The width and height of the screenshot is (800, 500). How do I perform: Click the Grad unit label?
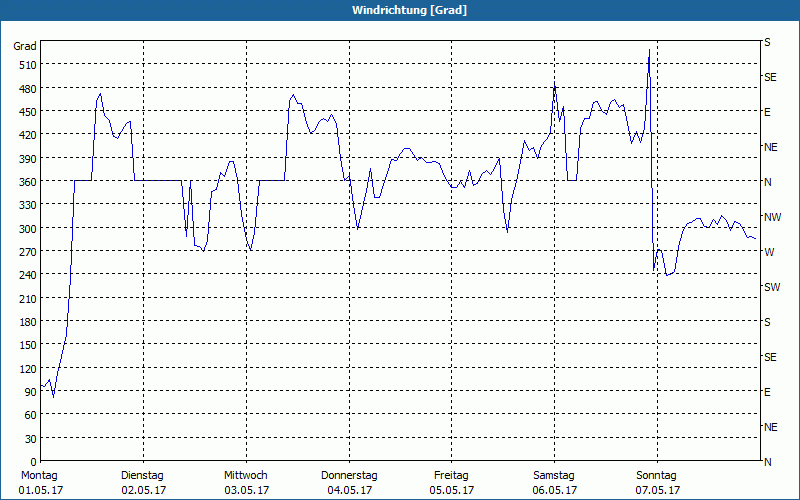(x=25, y=46)
